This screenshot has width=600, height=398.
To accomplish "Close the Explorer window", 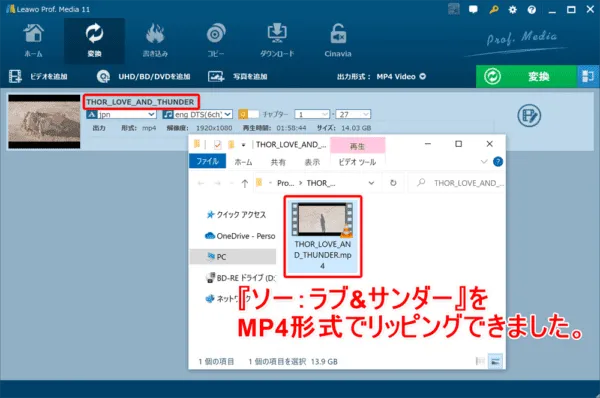I will 489,144.
